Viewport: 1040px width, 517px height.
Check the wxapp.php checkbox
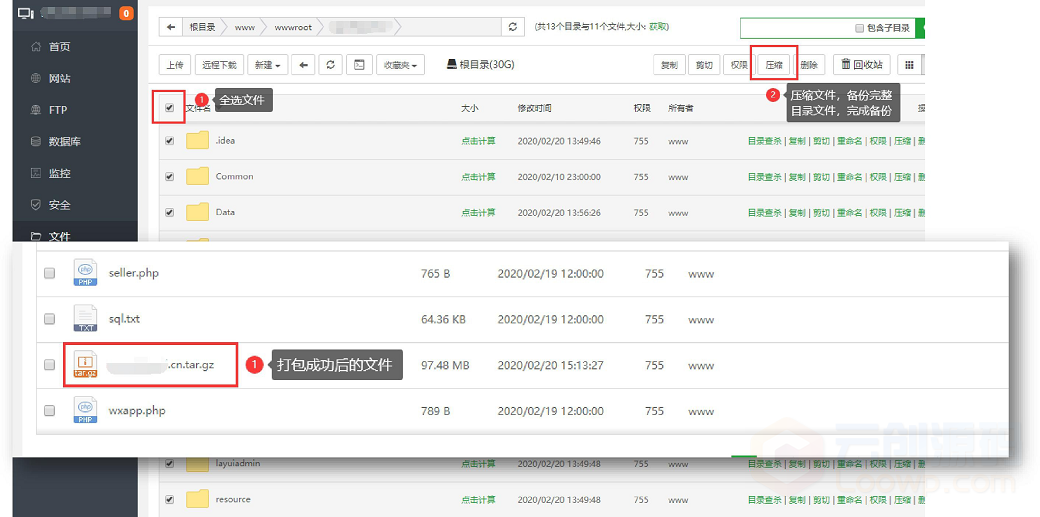coord(49,411)
